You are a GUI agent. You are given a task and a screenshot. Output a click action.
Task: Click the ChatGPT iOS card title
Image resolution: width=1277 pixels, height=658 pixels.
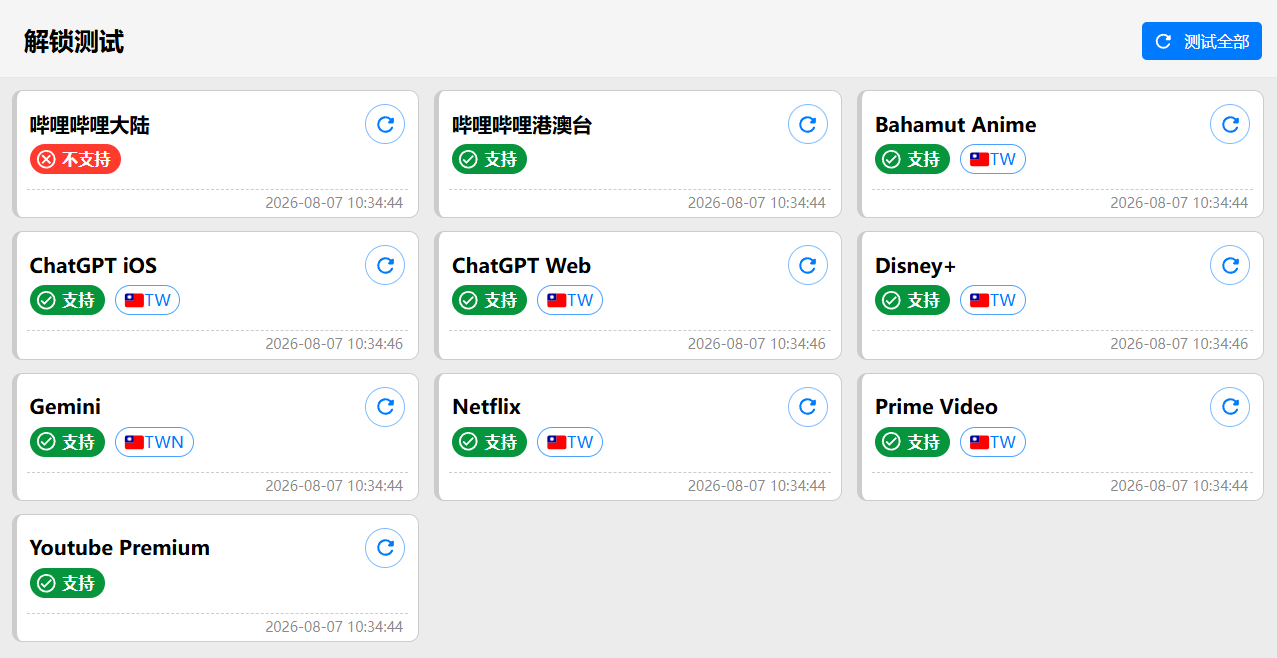(x=93, y=266)
